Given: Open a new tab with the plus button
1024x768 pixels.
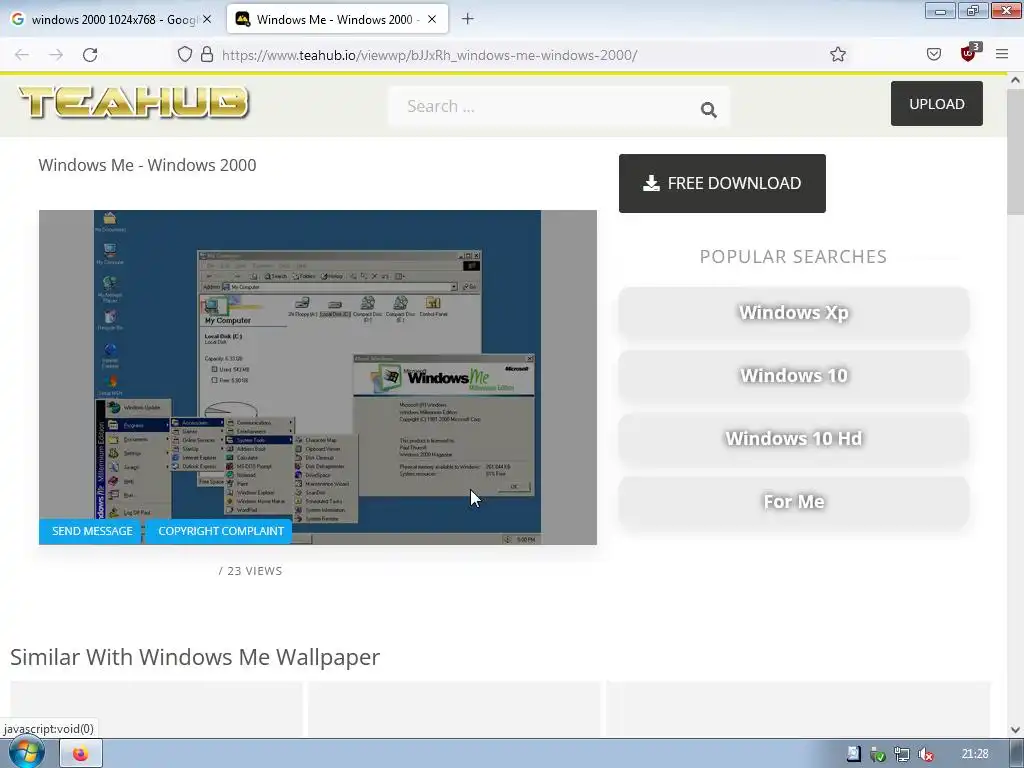Looking at the screenshot, I should [468, 19].
